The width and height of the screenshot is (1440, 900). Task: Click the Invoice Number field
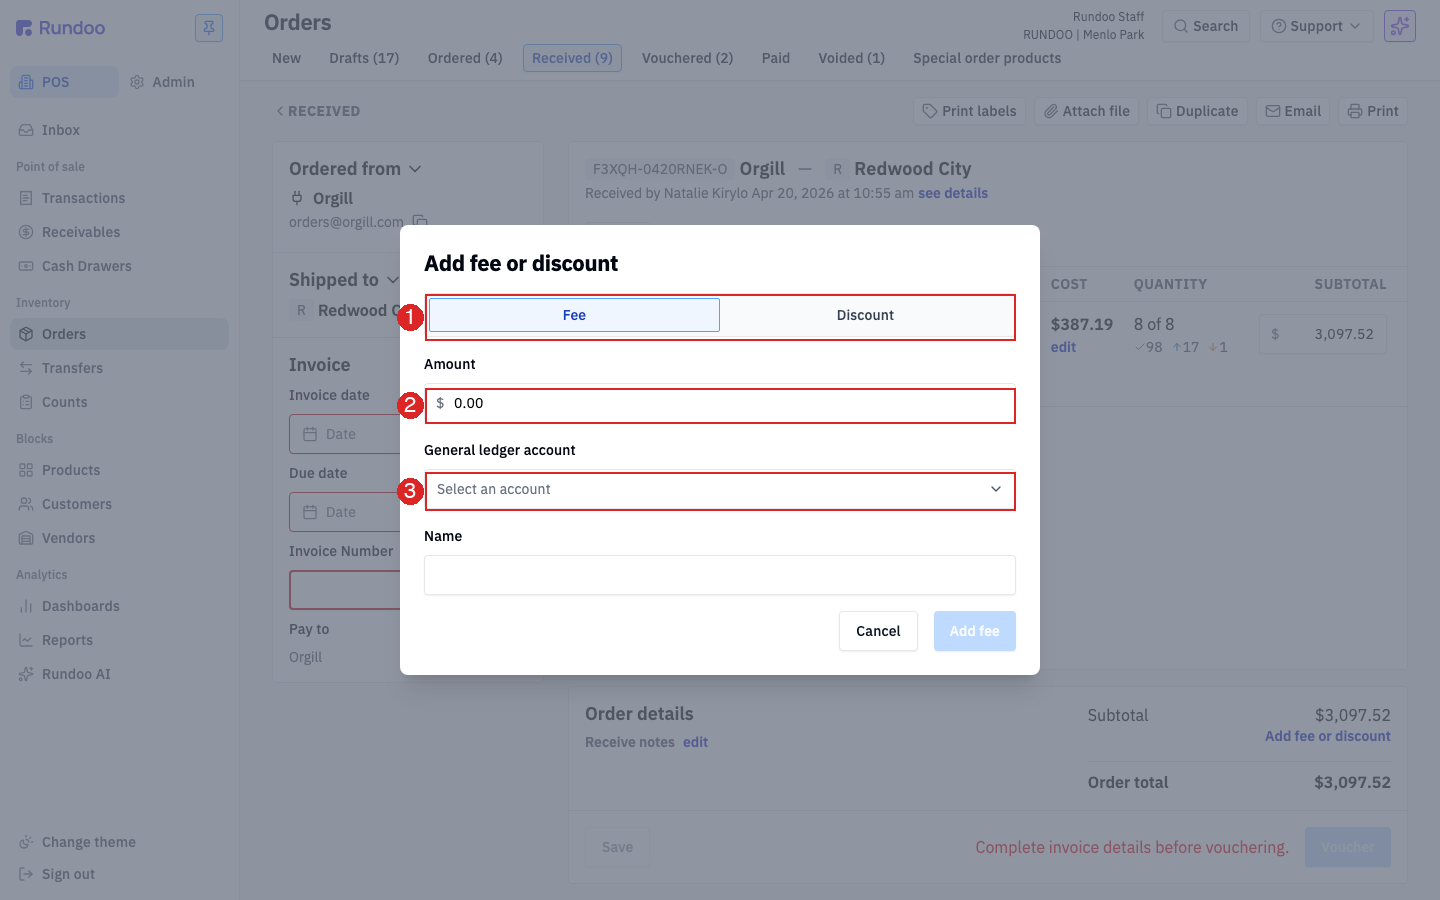pyautogui.click(x=345, y=590)
